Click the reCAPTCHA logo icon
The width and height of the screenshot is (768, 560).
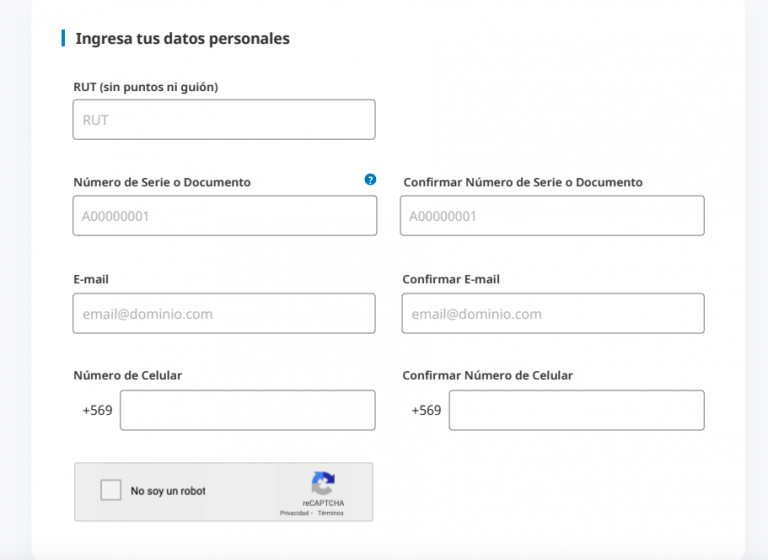coord(323,484)
